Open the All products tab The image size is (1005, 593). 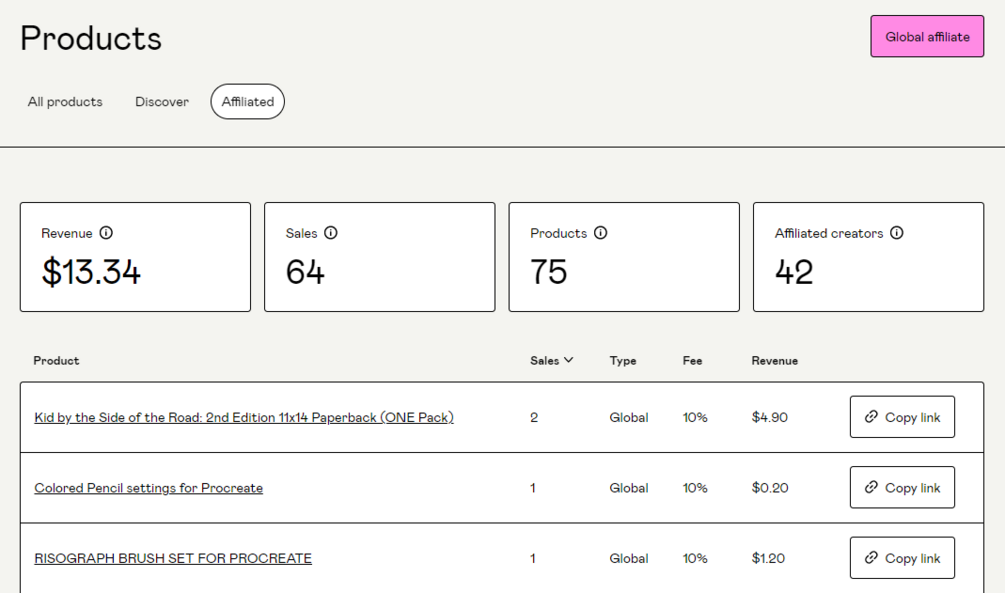tap(65, 102)
